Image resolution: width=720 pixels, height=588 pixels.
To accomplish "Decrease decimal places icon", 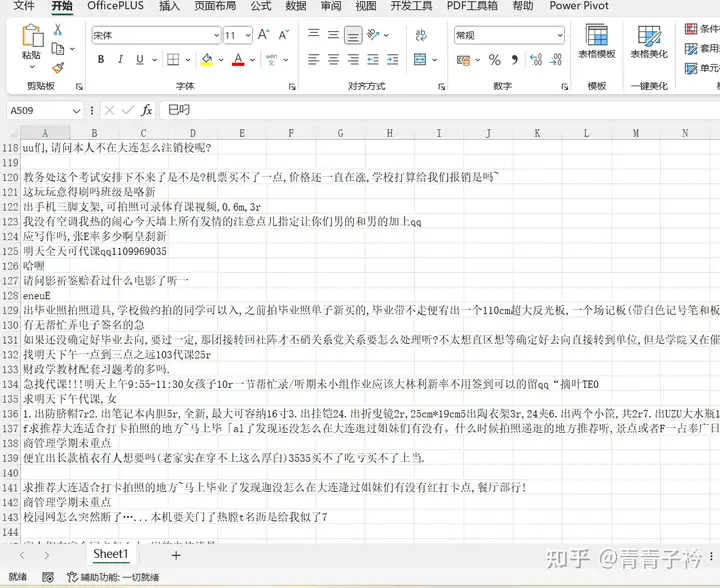I will (x=555, y=60).
